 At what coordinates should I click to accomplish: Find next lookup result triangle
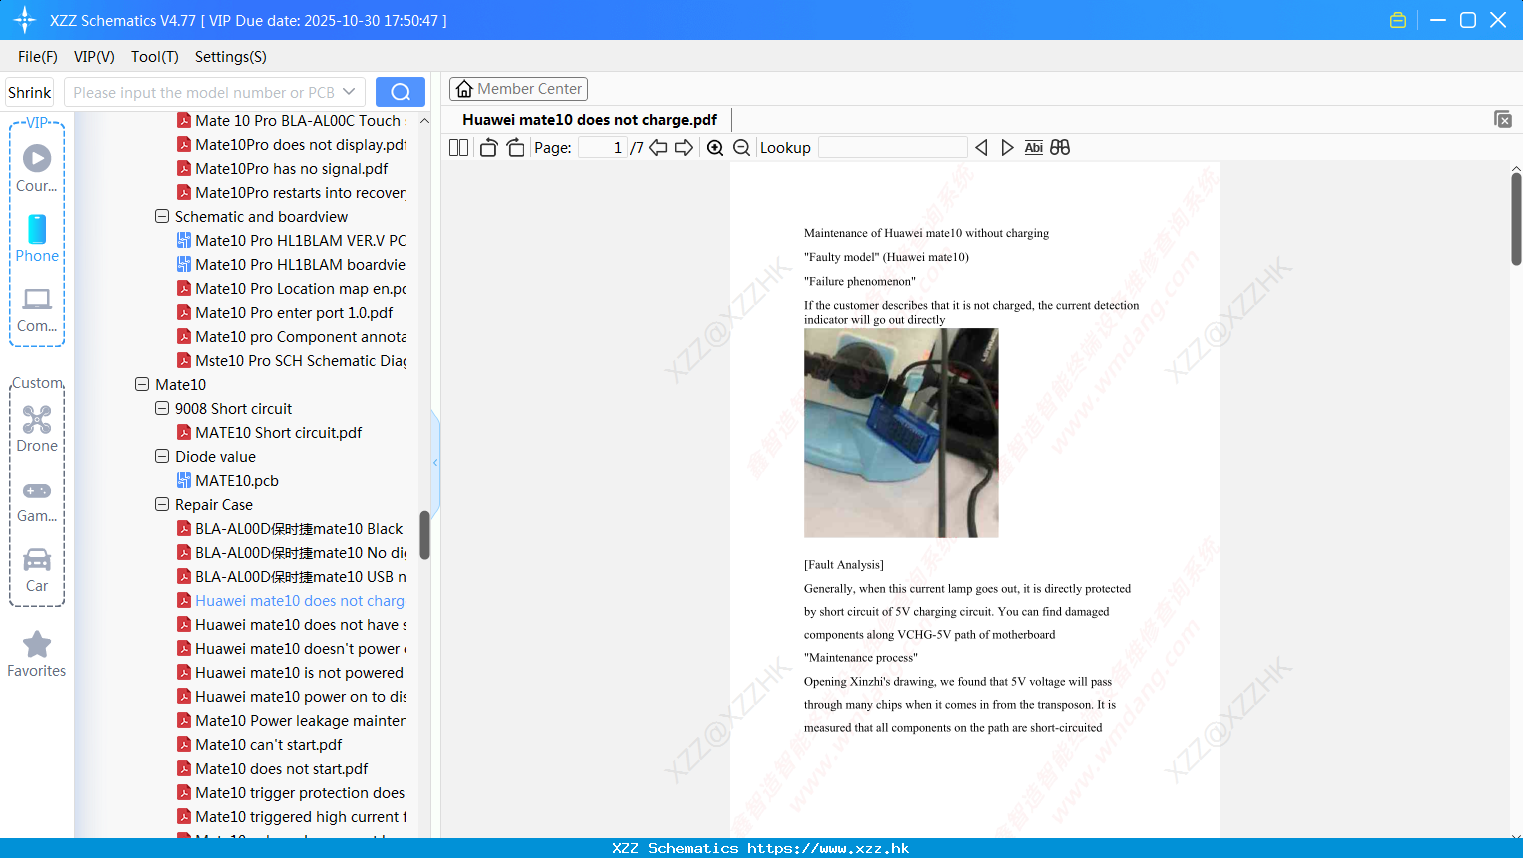tap(1007, 148)
